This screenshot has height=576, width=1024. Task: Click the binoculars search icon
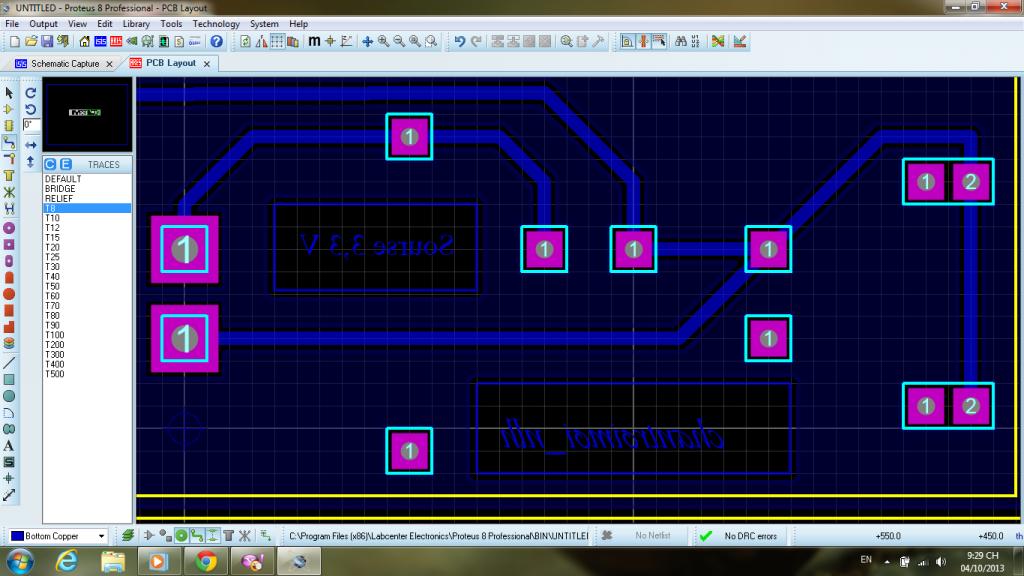coord(679,42)
